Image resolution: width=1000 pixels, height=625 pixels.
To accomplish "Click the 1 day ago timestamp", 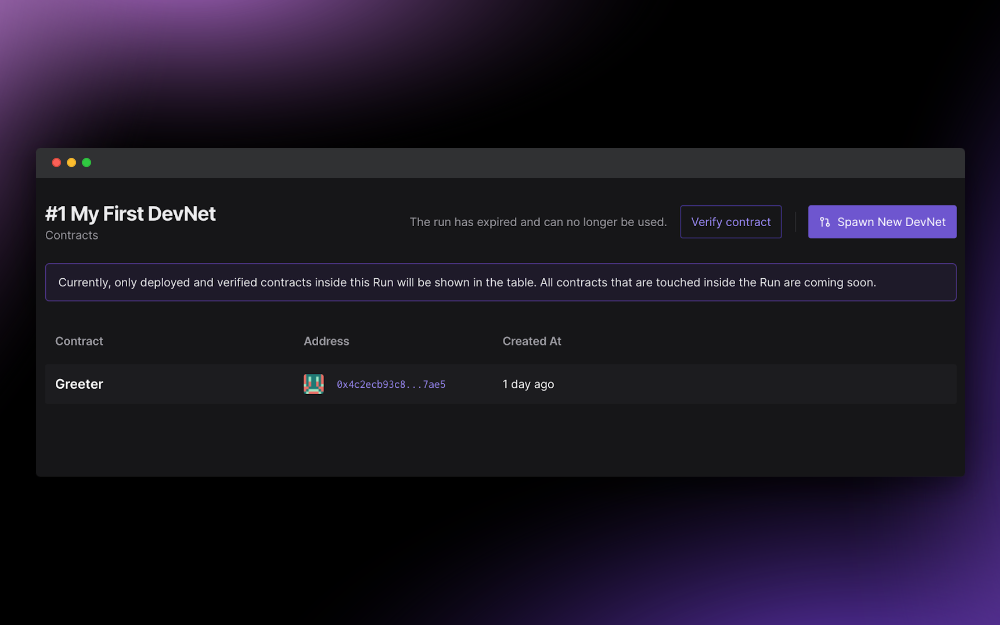I will tap(528, 384).
